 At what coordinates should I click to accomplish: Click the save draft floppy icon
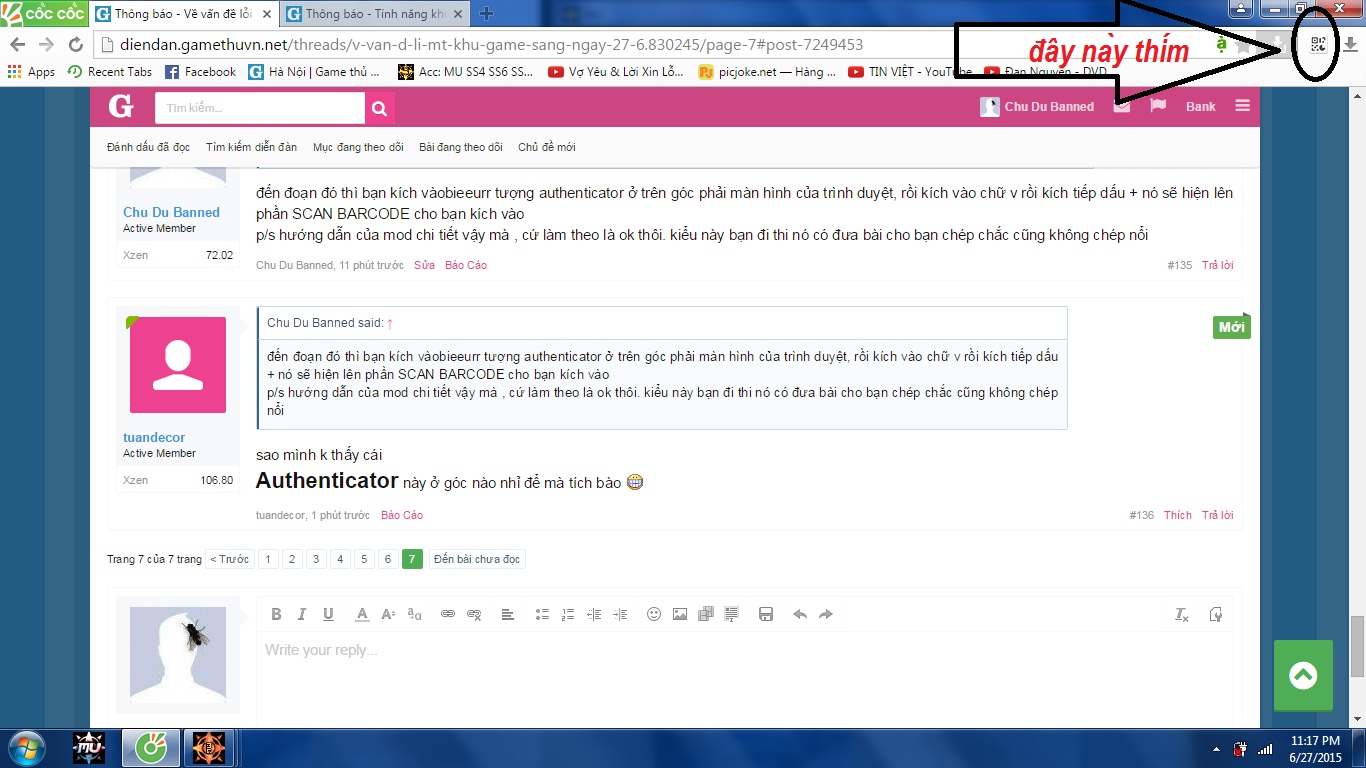coord(766,614)
